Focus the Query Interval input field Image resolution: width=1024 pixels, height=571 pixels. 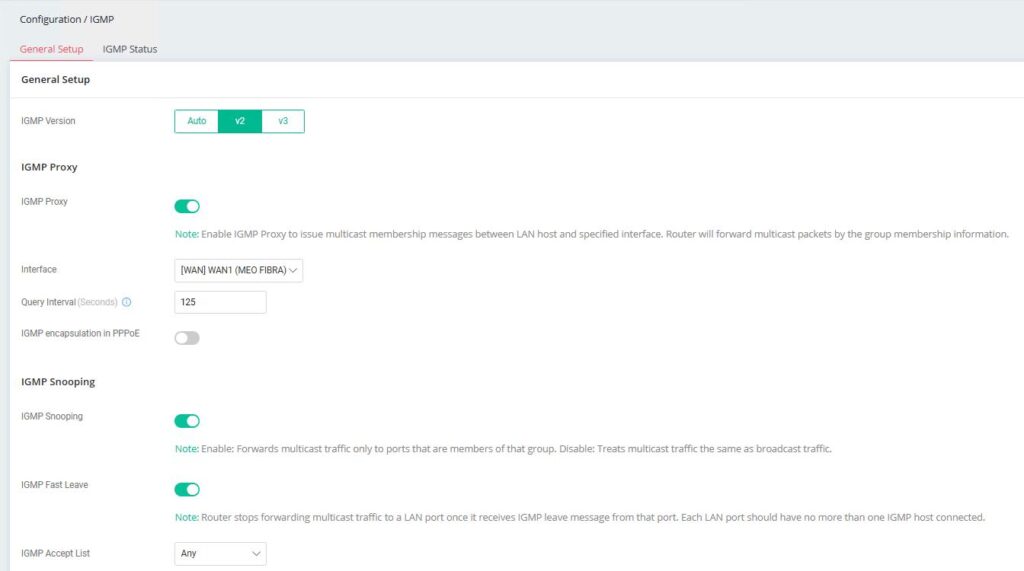[x=220, y=302]
